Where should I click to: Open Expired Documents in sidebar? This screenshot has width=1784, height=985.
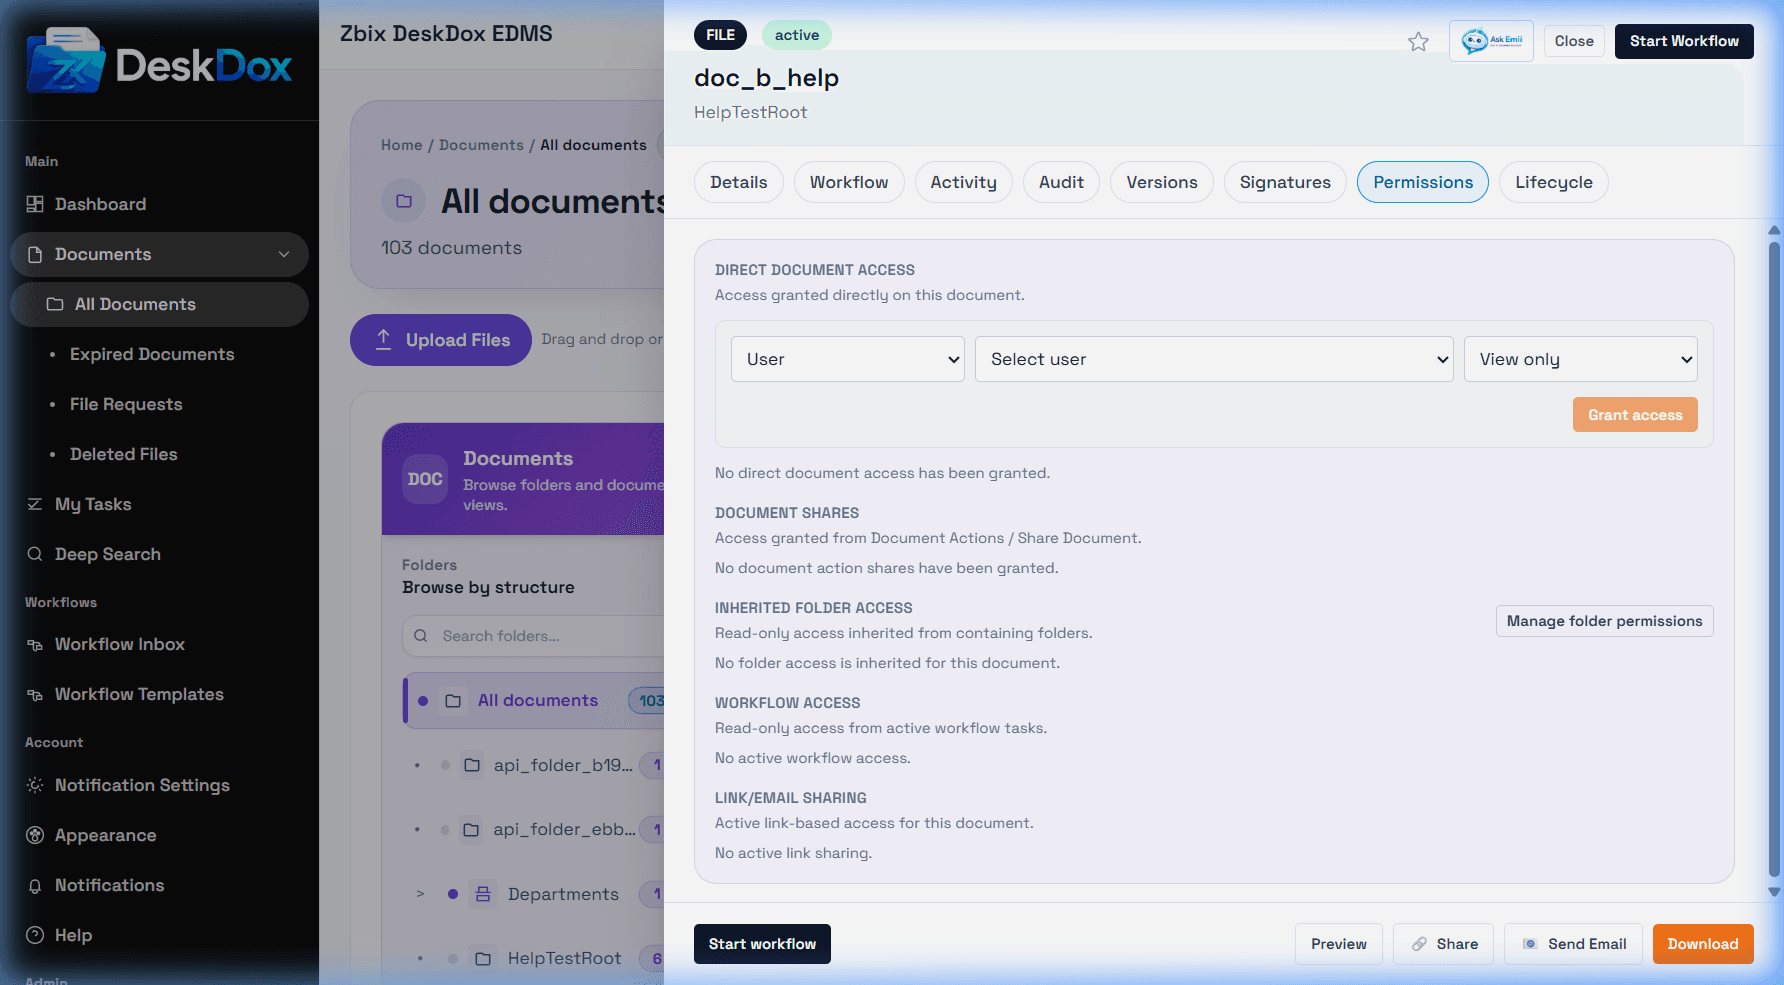pos(152,354)
